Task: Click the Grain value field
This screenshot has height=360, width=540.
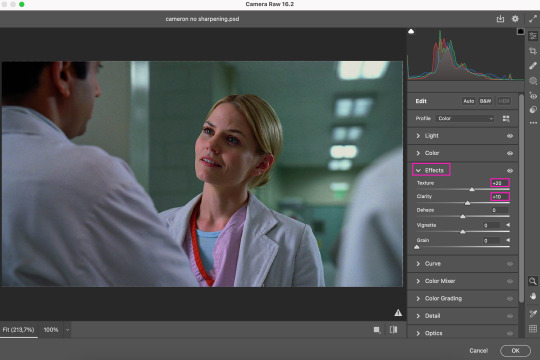Action: [491, 240]
